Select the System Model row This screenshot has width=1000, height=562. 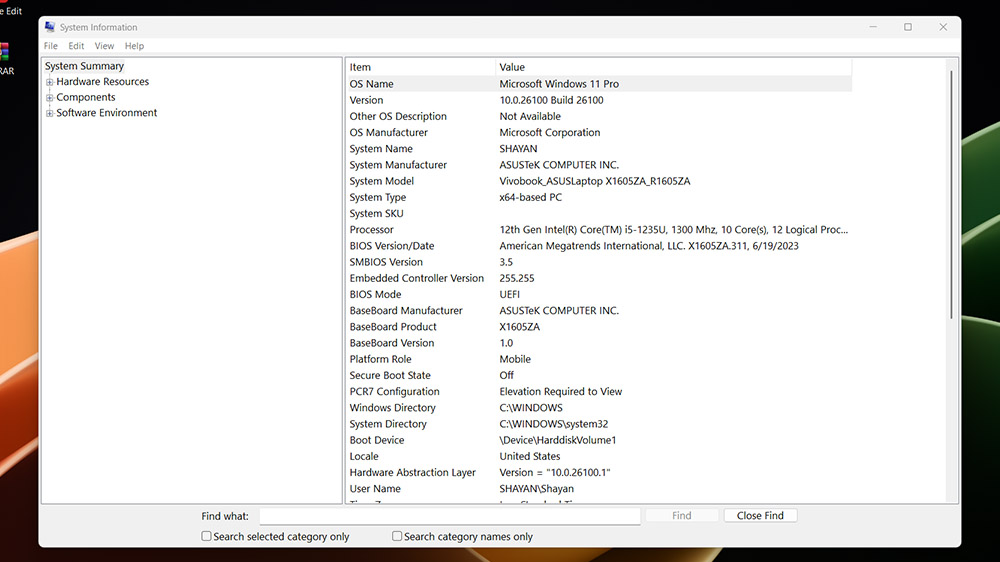coord(599,181)
